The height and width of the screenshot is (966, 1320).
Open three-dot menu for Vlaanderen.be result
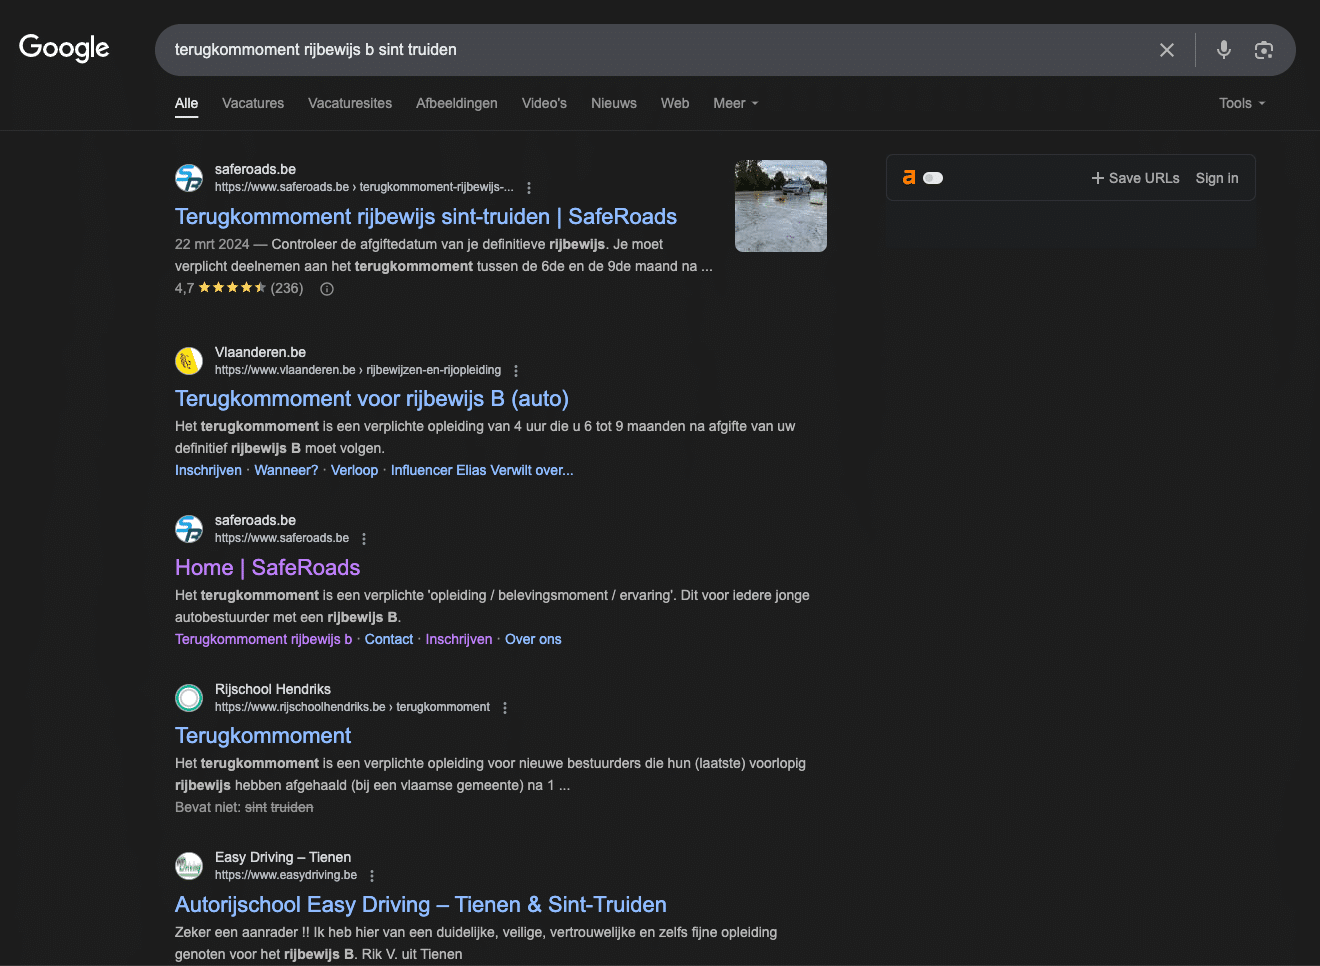[516, 371]
